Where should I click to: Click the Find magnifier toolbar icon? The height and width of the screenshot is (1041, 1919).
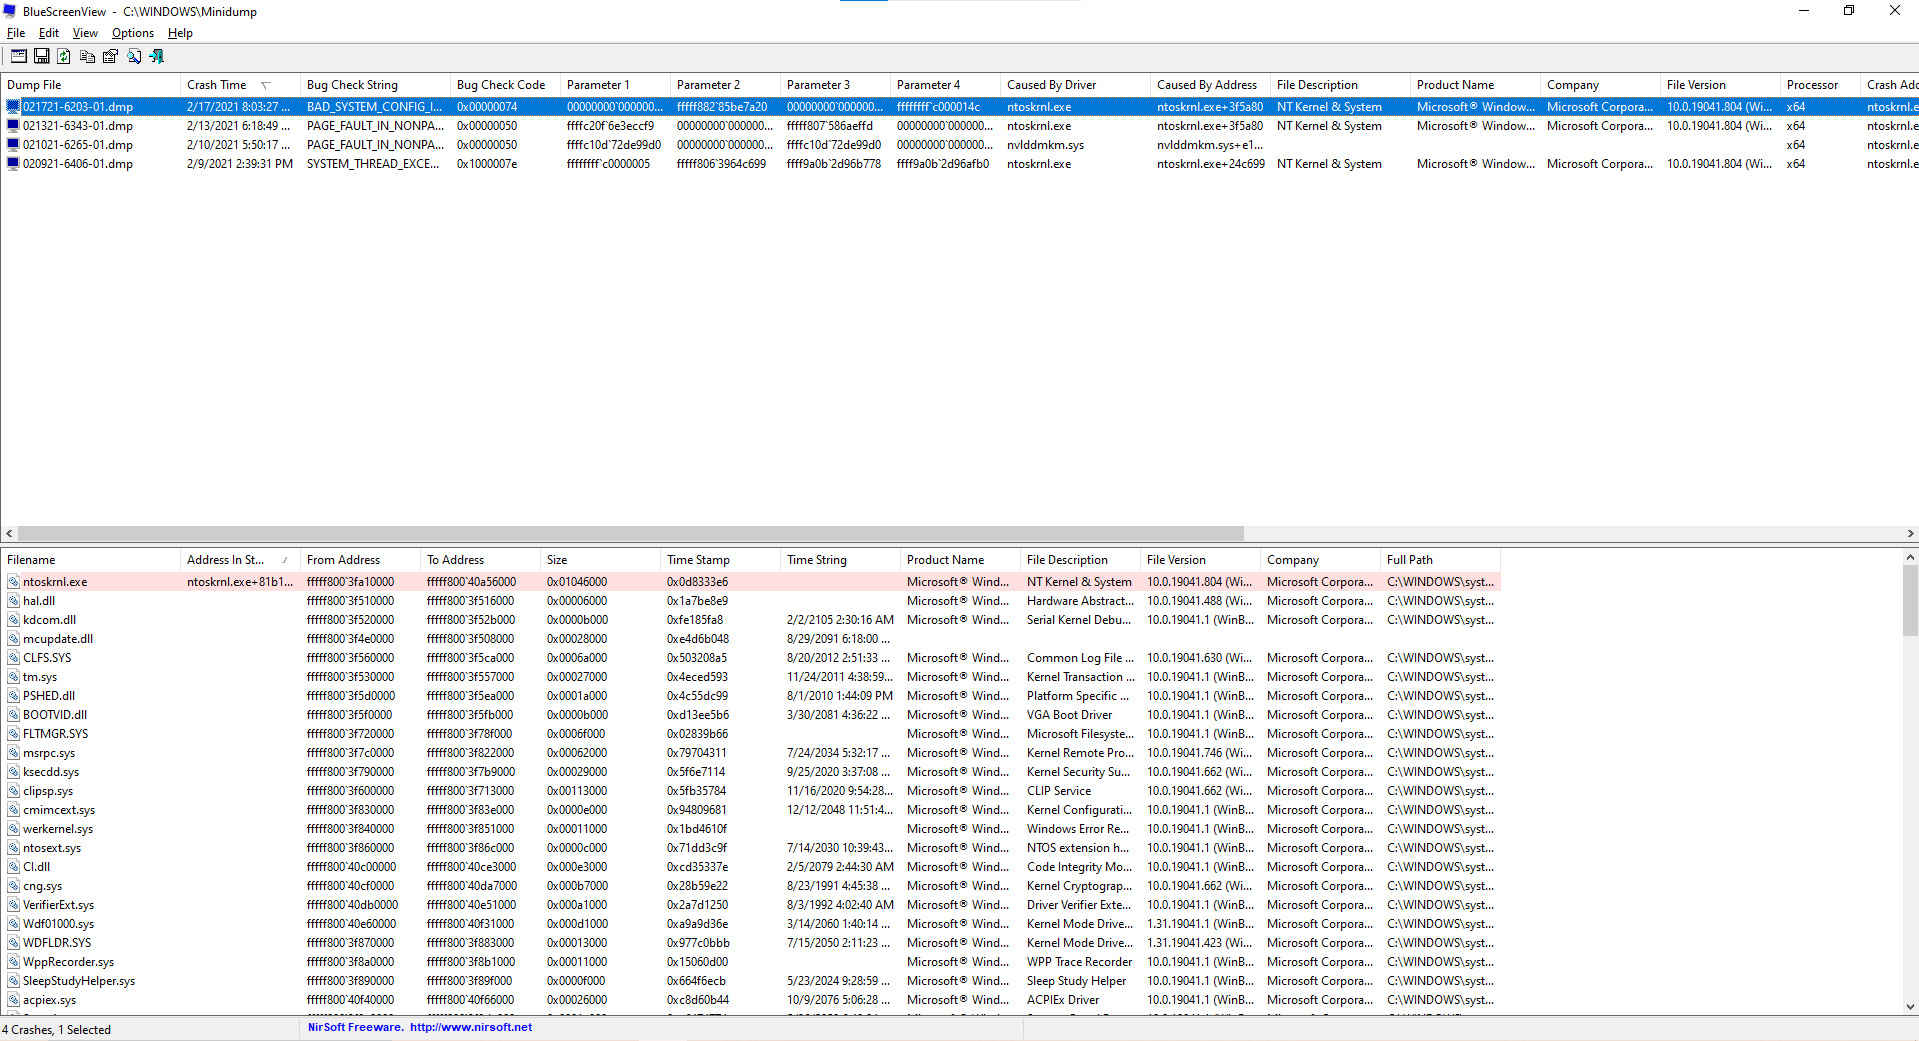134,57
